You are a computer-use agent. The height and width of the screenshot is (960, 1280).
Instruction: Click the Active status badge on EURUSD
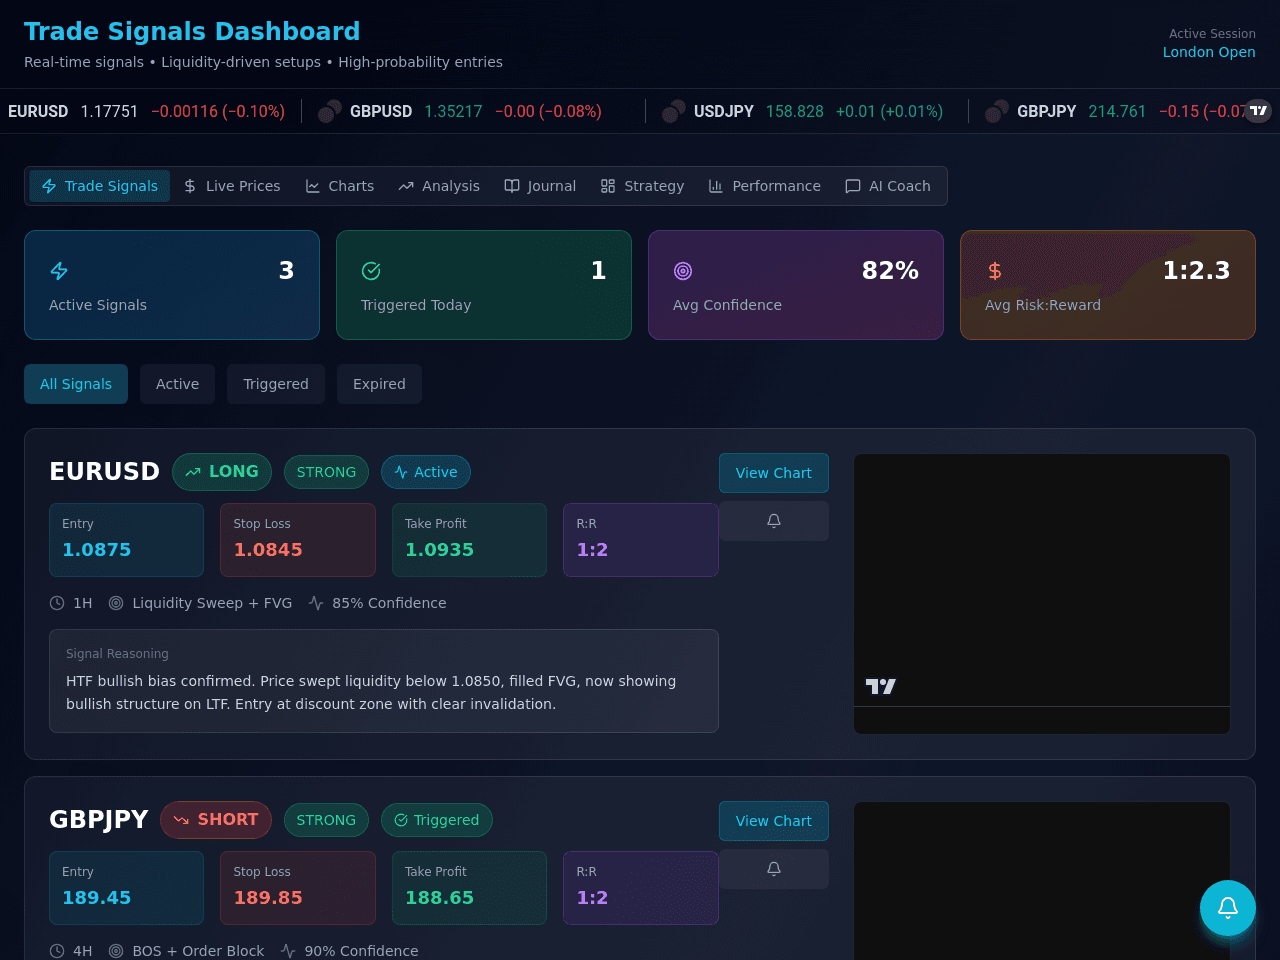(426, 472)
